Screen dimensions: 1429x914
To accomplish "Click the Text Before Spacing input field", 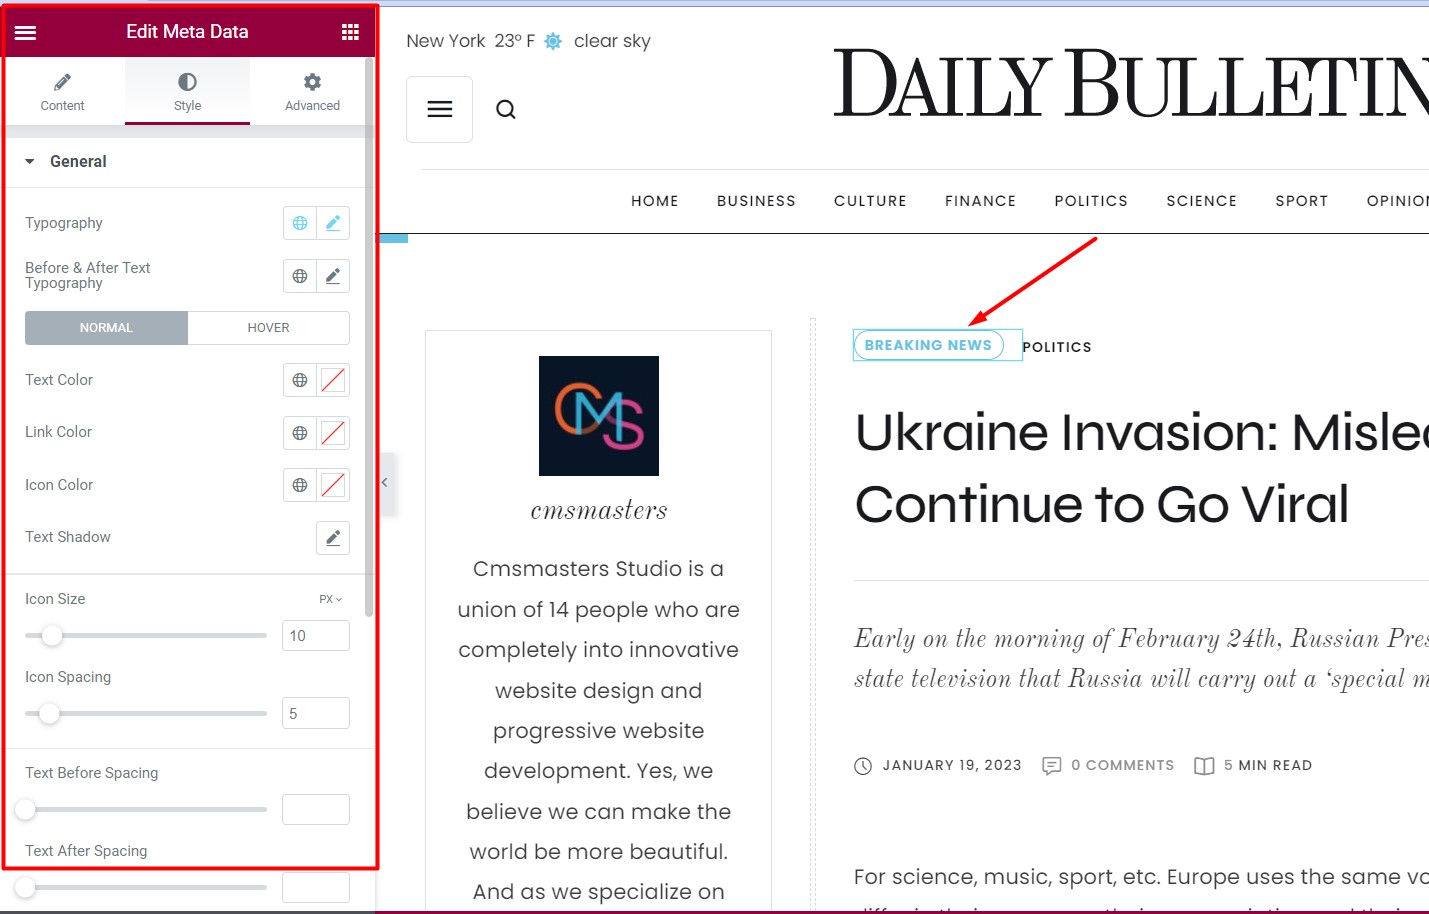I will pyautogui.click(x=316, y=810).
